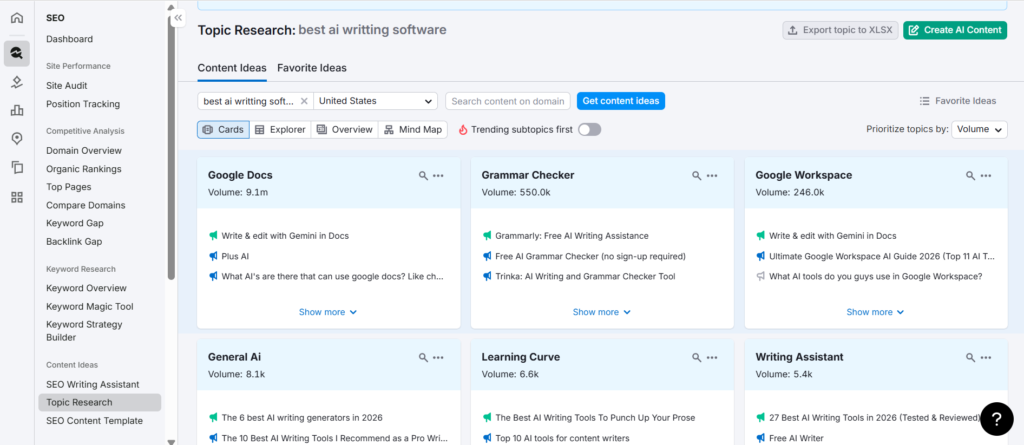
Task: Switch to the Content Ideas tab
Action: [232, 68]
